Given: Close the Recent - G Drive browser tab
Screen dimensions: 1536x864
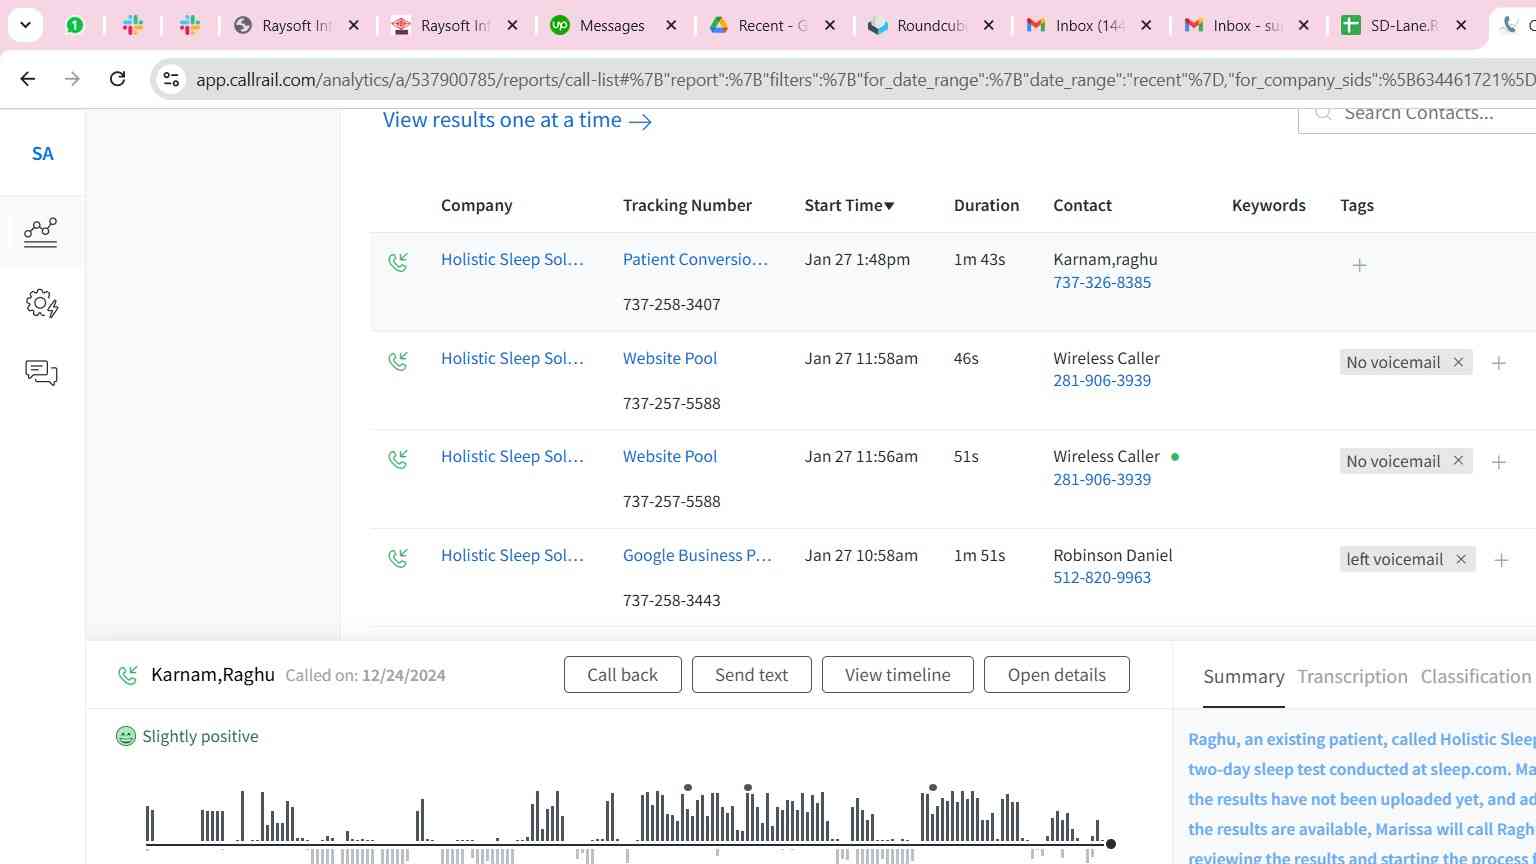Looking at the screenshot, I should point(830,25).
